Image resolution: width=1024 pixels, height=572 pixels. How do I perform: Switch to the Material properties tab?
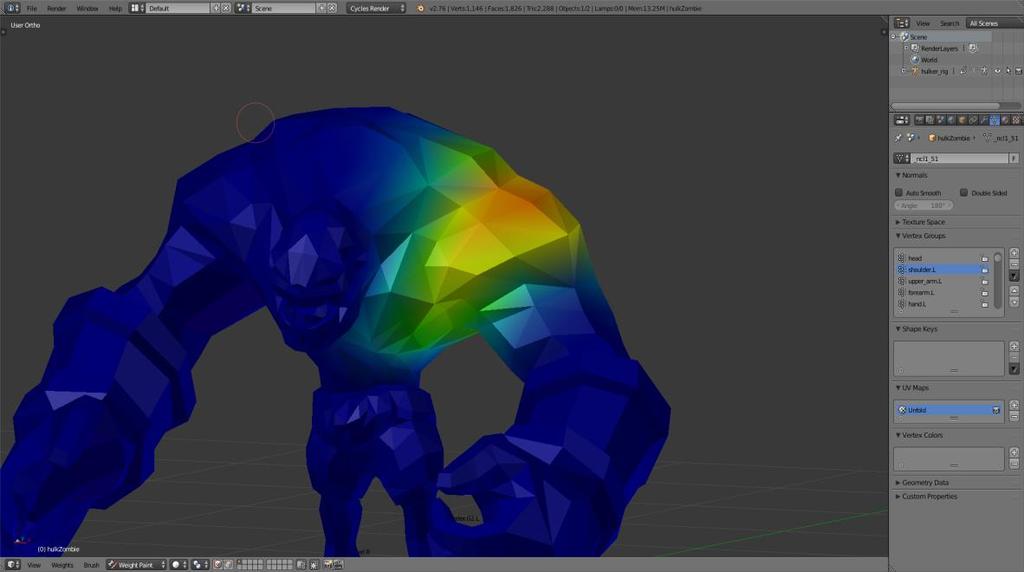(x=1005, y=120)
